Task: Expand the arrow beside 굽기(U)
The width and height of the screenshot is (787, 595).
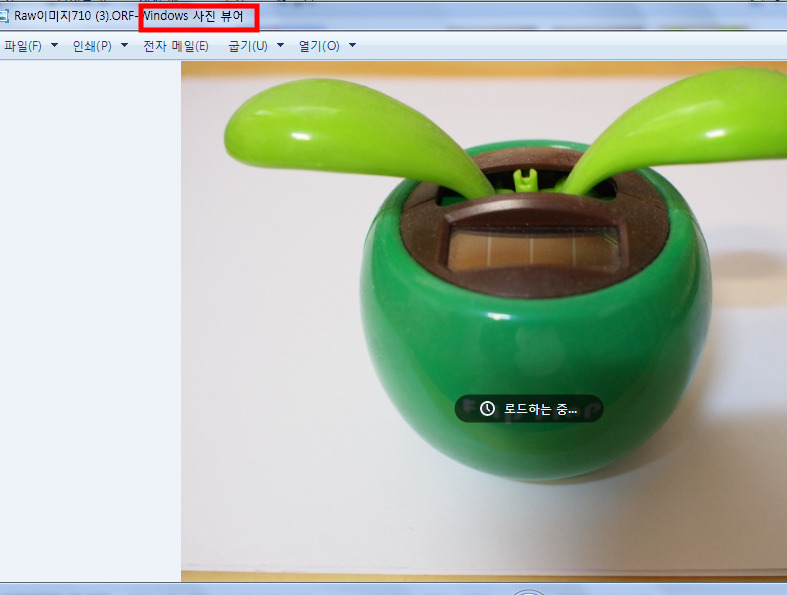Action: point(280,46)
